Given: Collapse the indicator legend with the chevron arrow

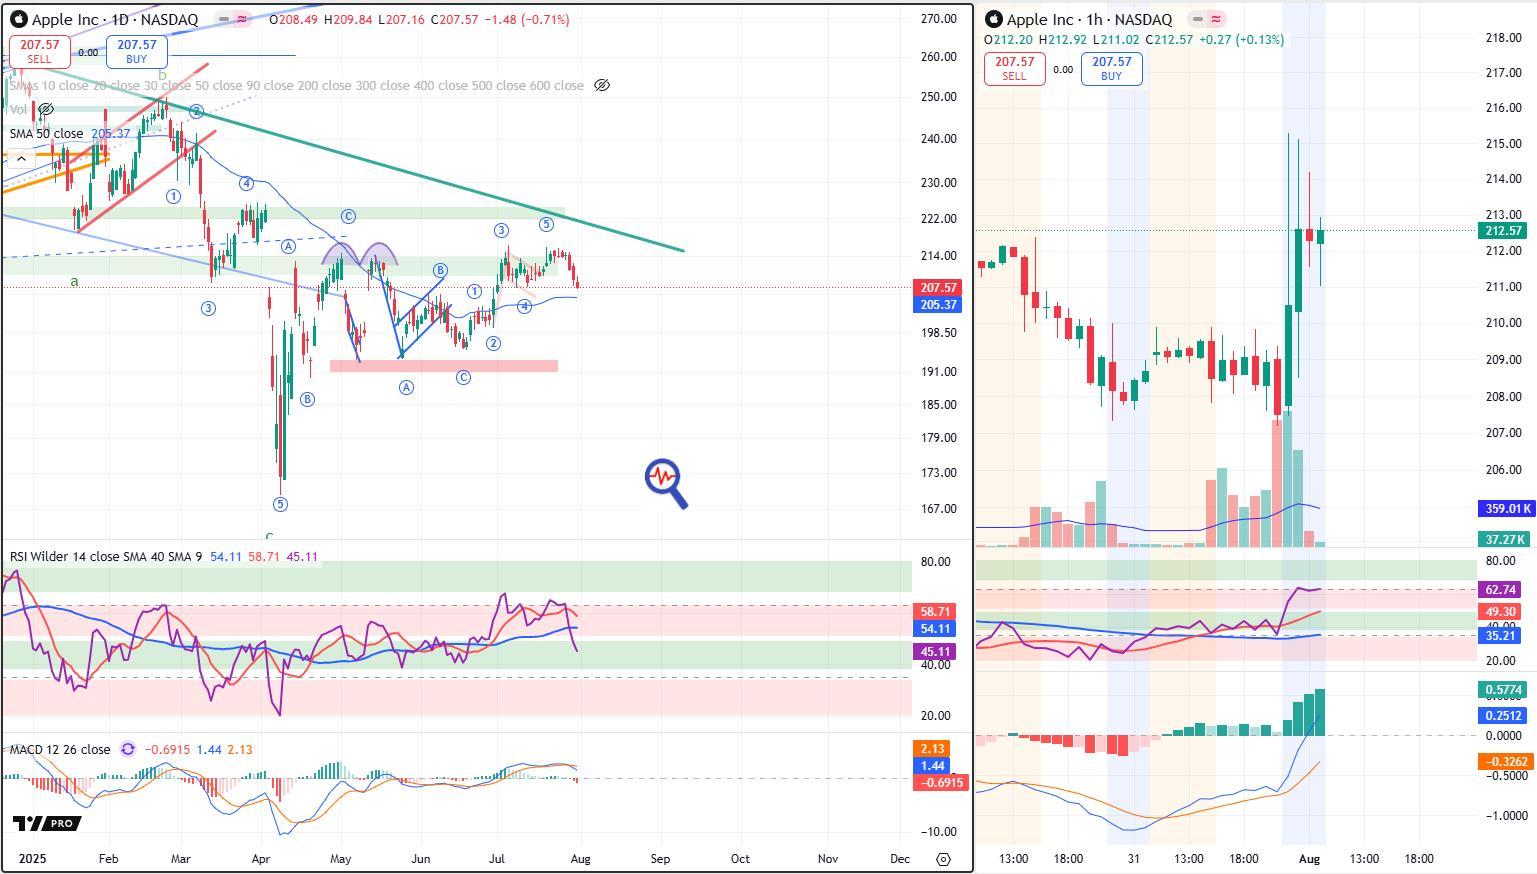Looking at the screenshot, I should coord(20,158).
